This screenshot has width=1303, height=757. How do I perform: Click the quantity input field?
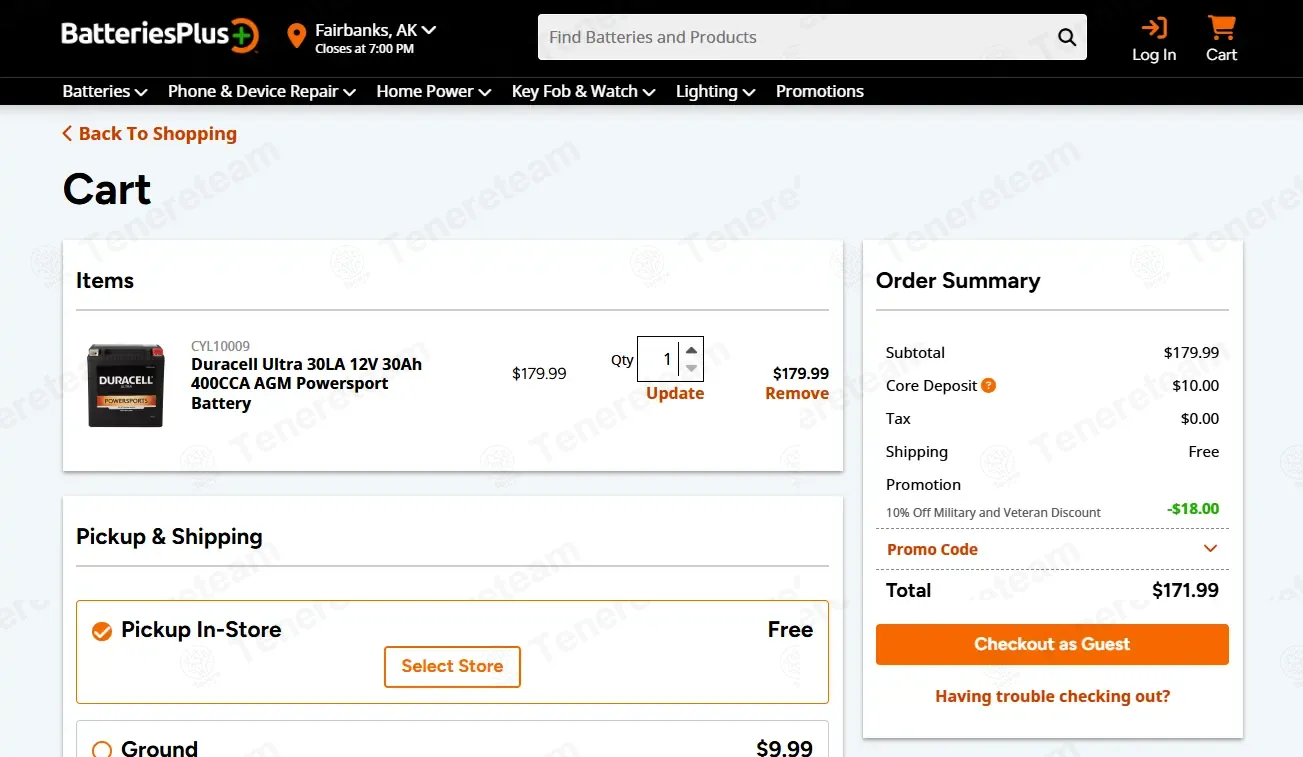pyautogui.click(x=658, y=359)
